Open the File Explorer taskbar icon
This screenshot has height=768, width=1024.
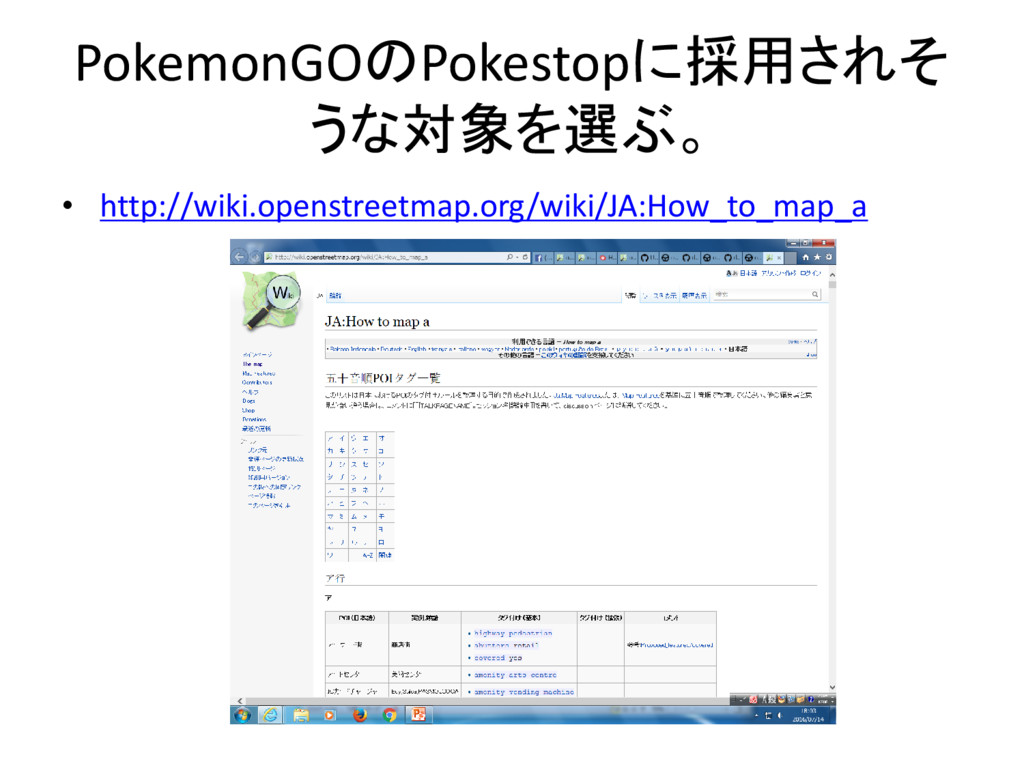[x=300, y=716]
